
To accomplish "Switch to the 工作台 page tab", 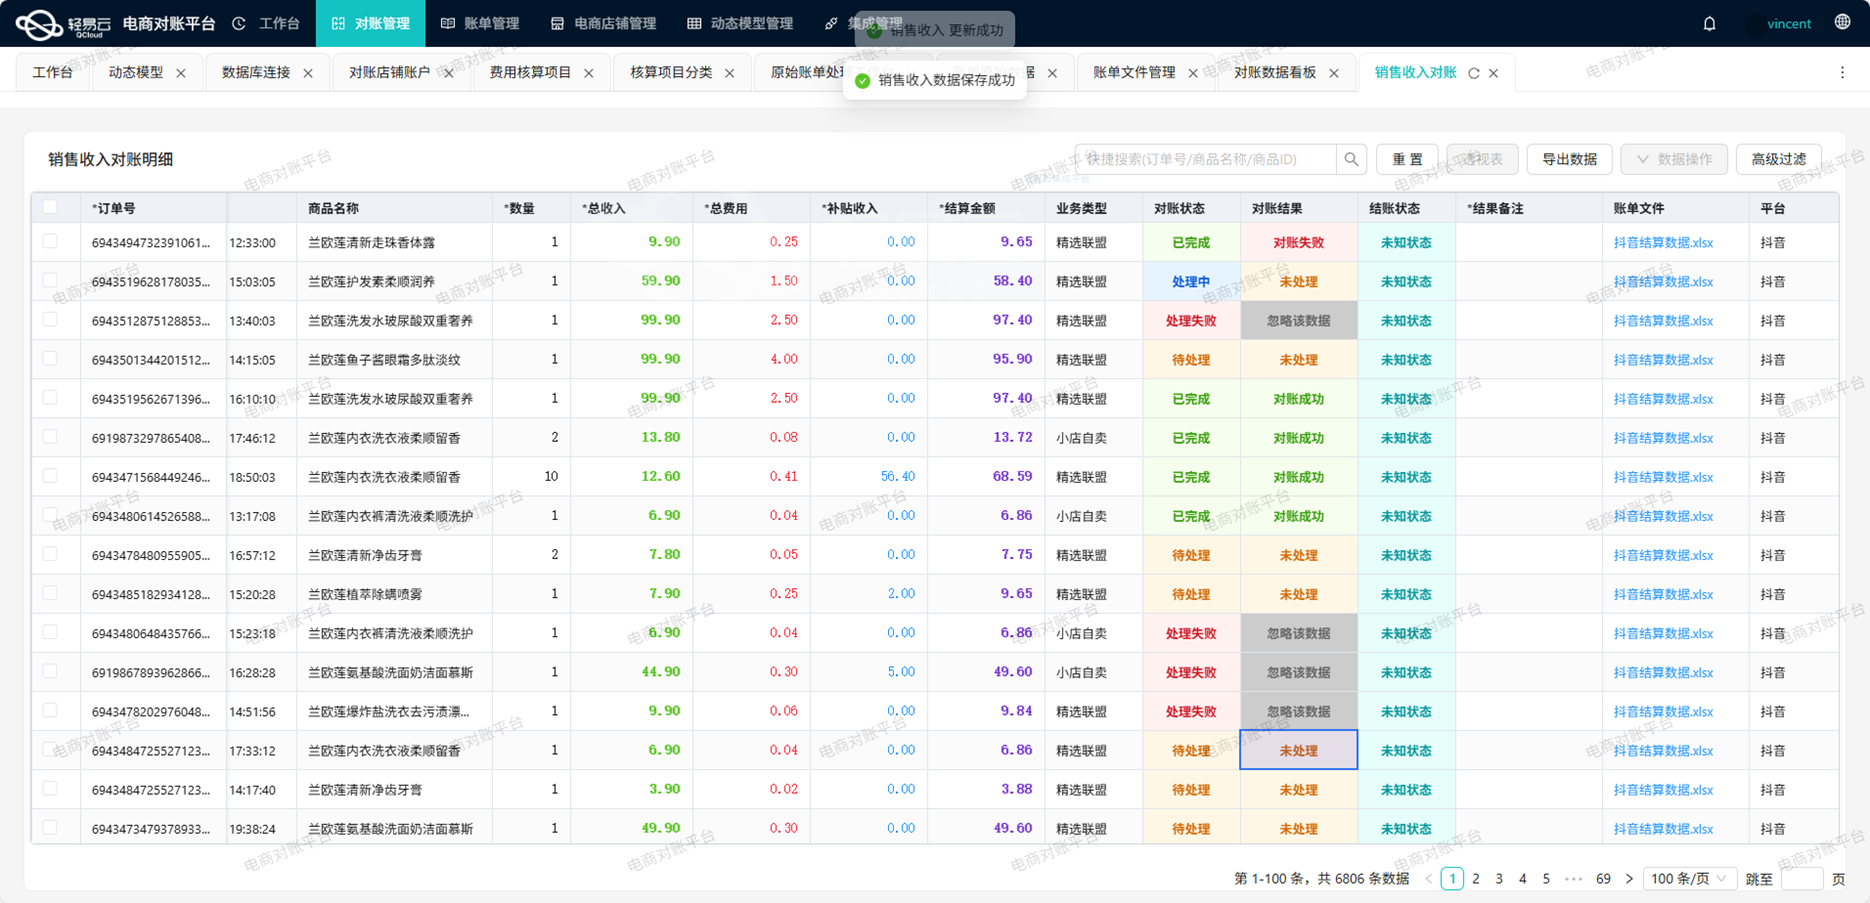I will pos(53,73).
